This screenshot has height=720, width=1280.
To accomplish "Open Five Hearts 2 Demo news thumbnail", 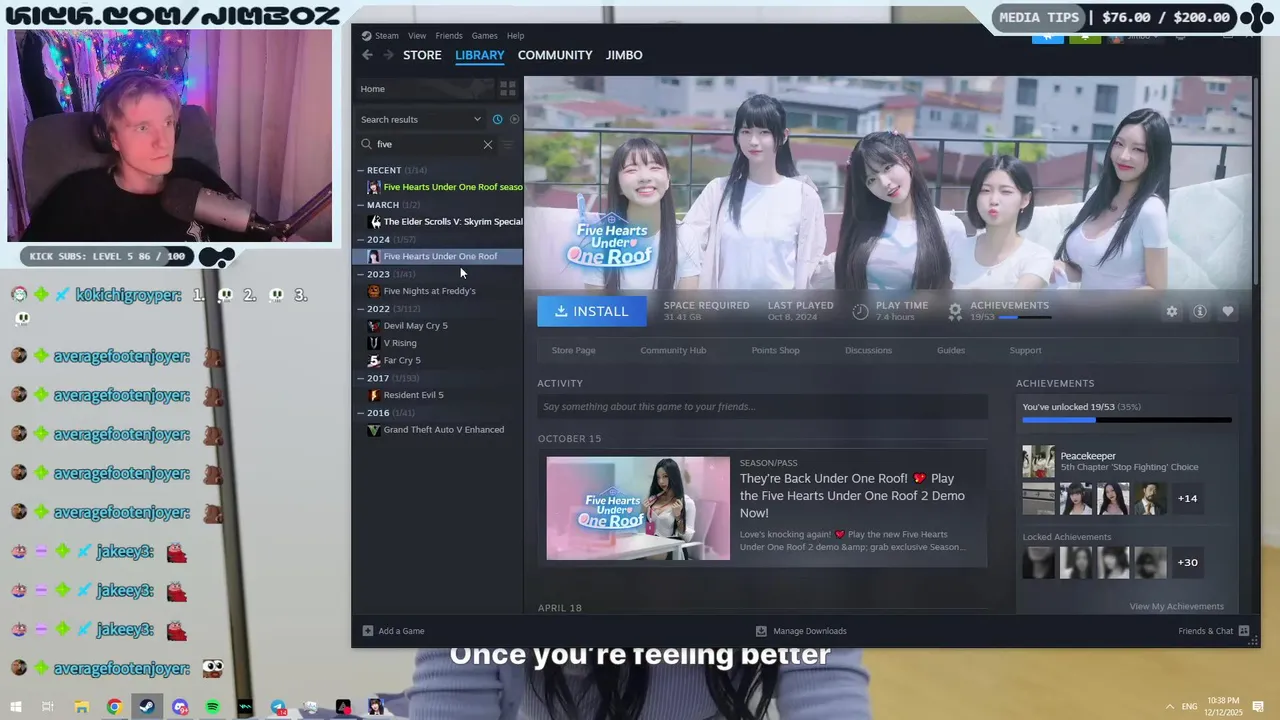I will [x=638, y=508].
